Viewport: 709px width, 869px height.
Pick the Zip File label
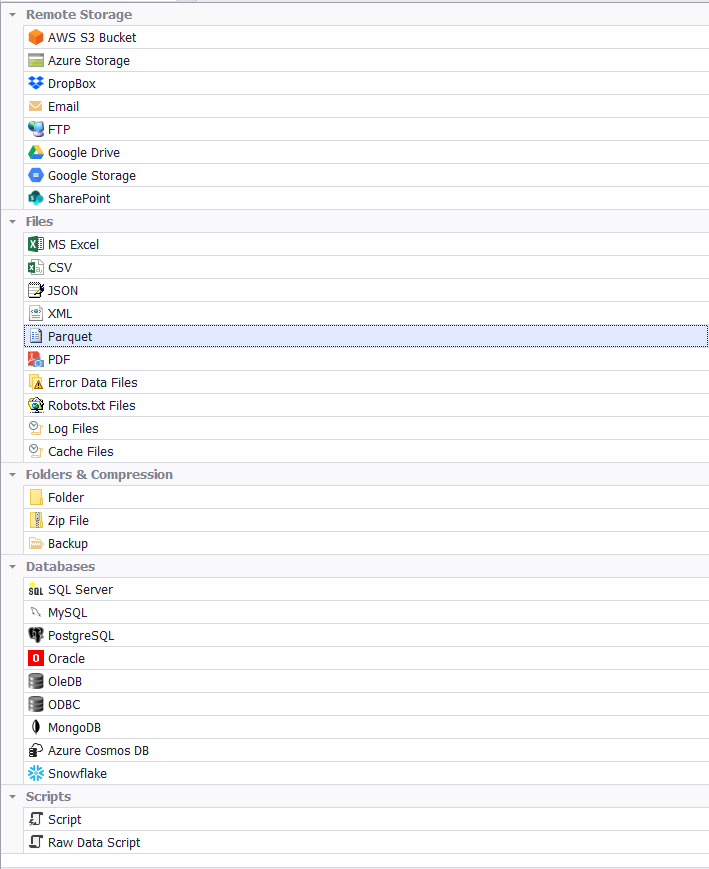tap(68, 520)
